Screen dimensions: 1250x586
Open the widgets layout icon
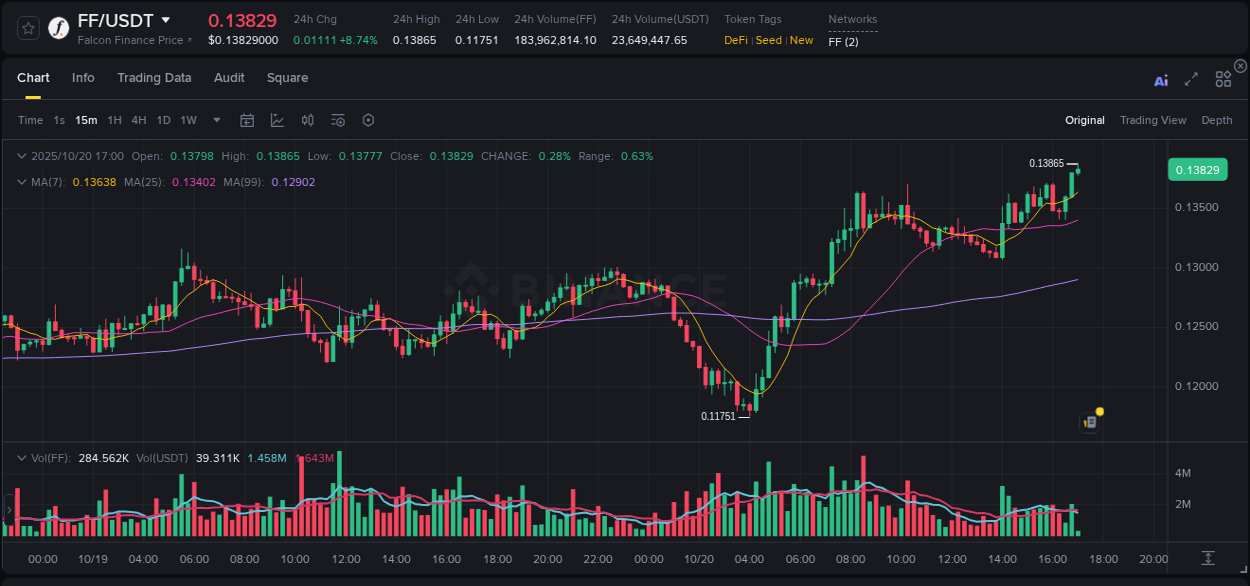tap(1222, 78)
